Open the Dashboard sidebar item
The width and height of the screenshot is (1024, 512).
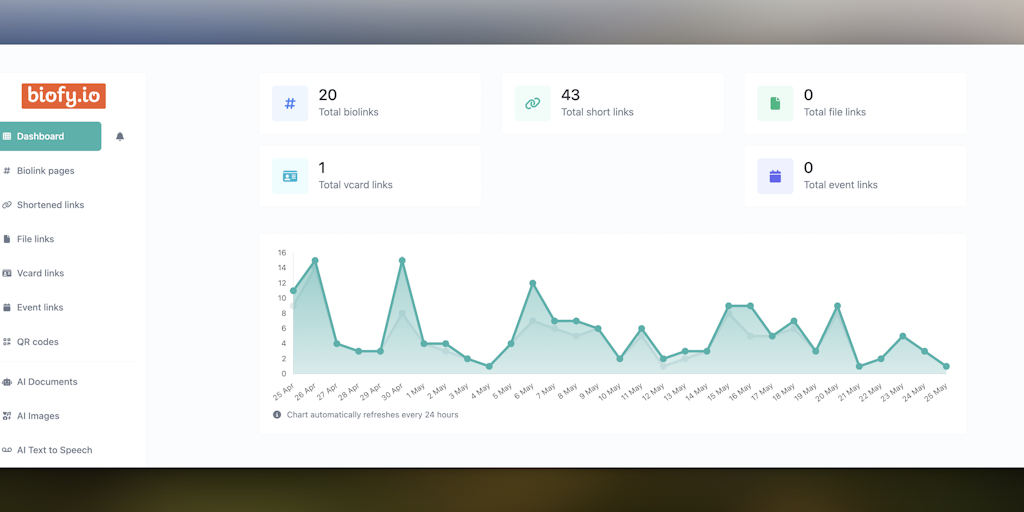pyautogui.click(x=50, y=136)
